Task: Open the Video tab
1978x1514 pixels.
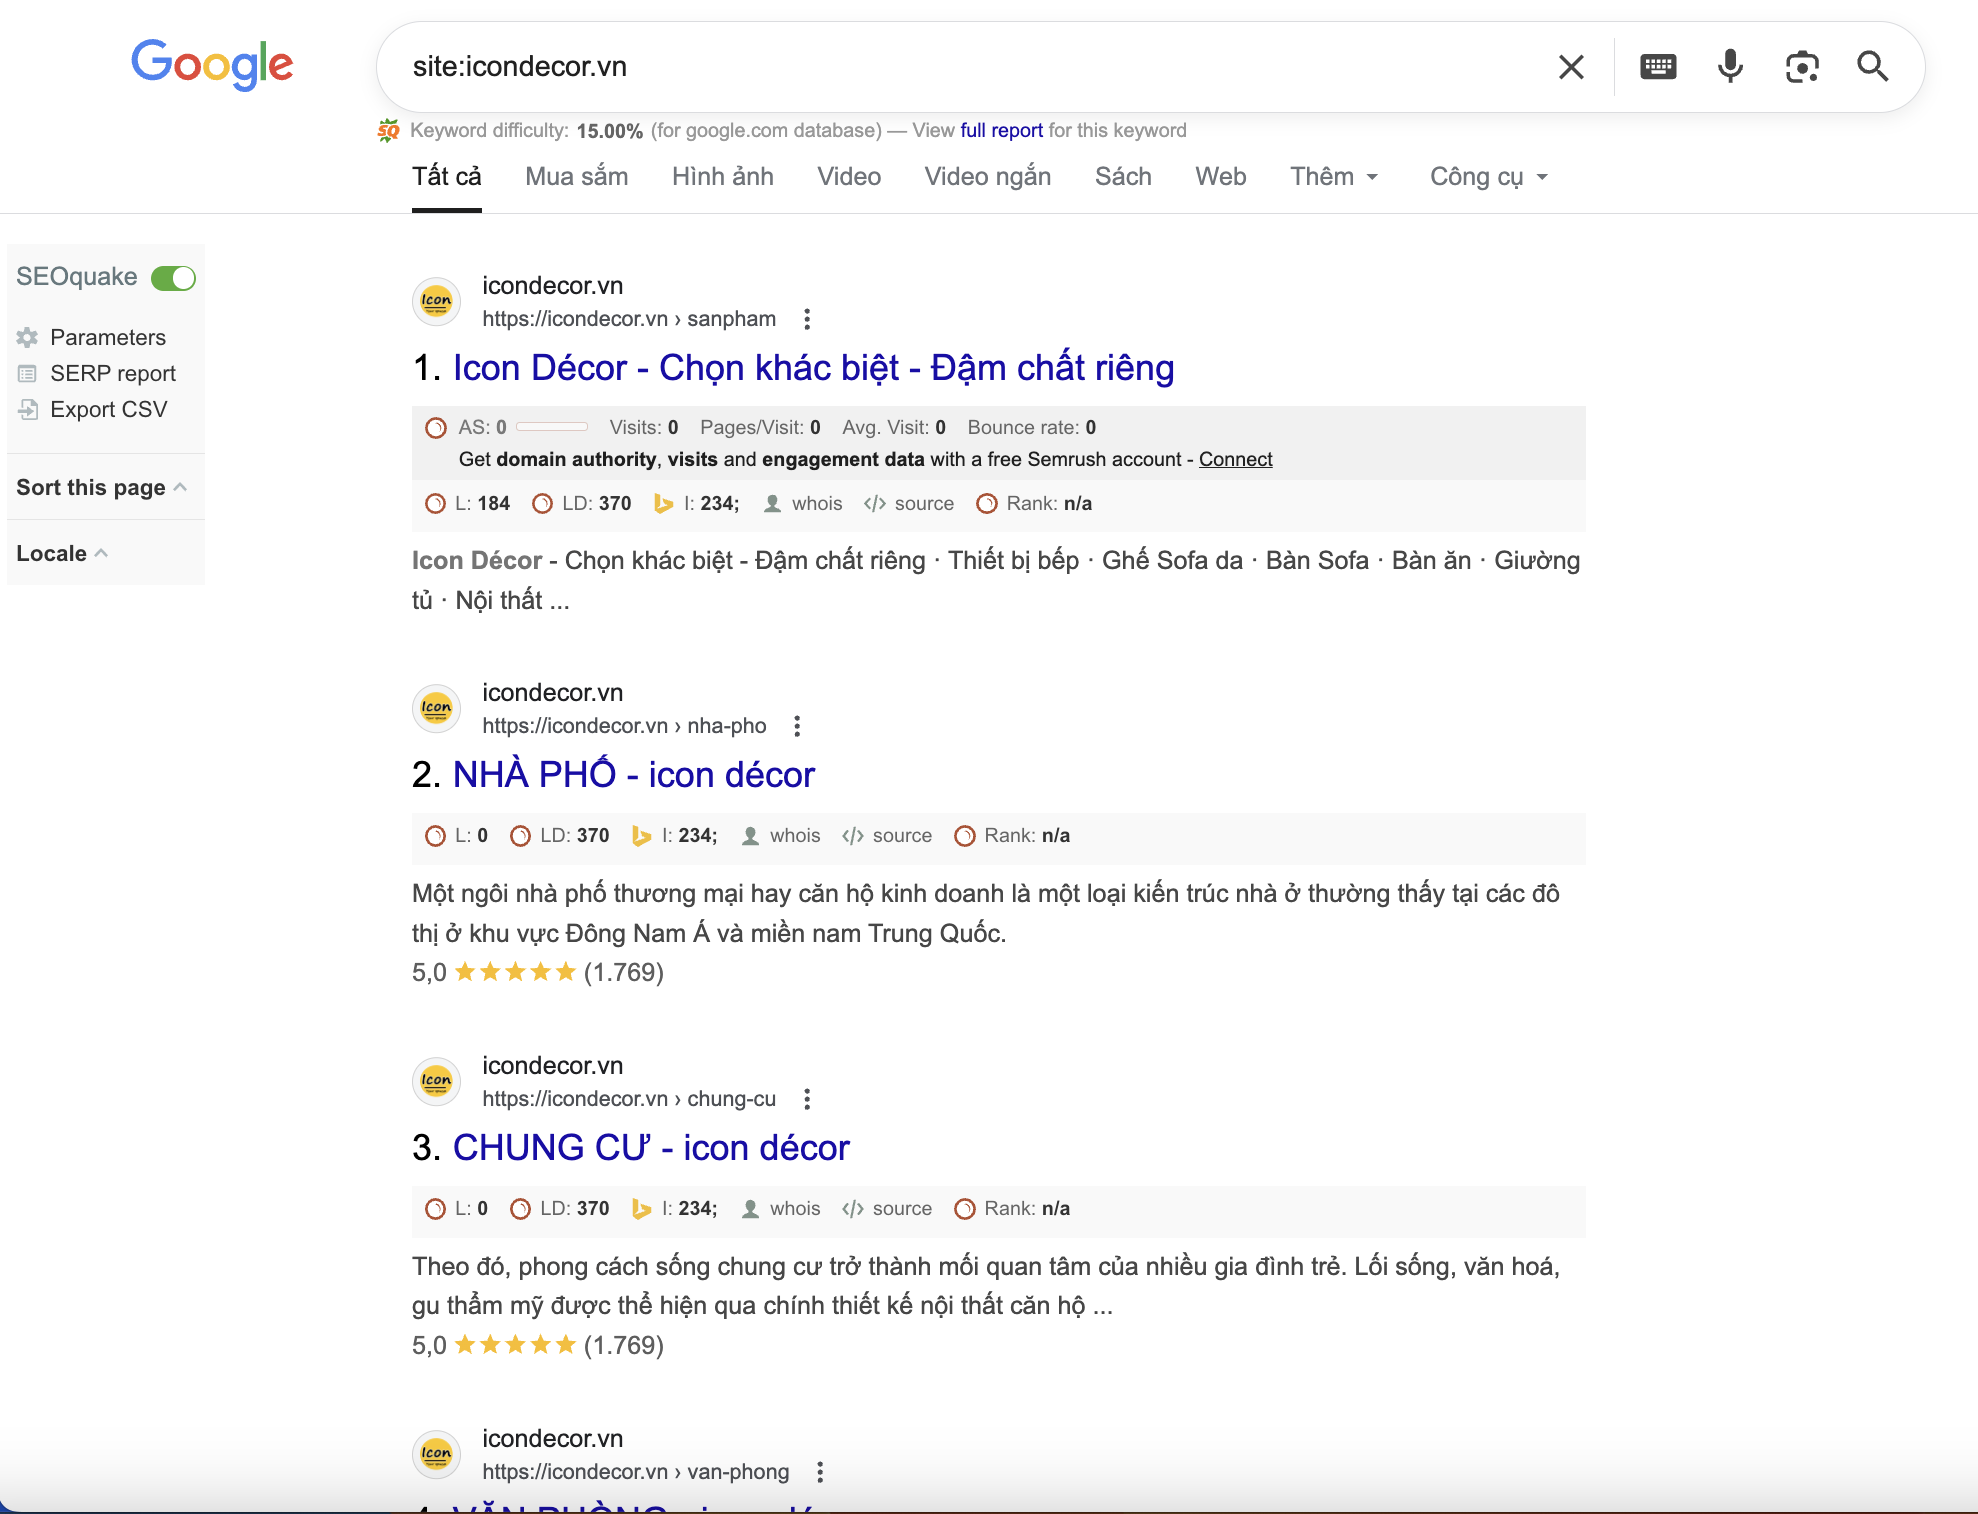Action: (x=849, y=177)
